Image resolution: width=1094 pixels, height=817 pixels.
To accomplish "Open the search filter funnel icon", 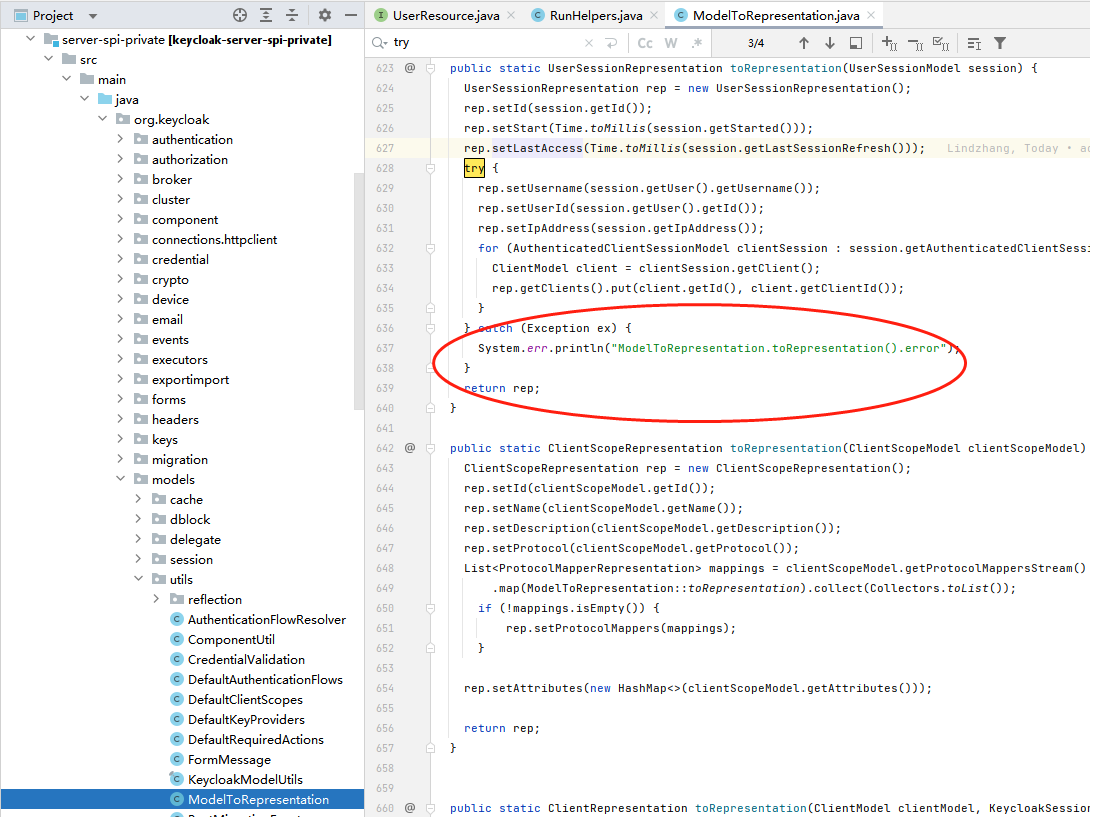I will tap(1000, 43).
